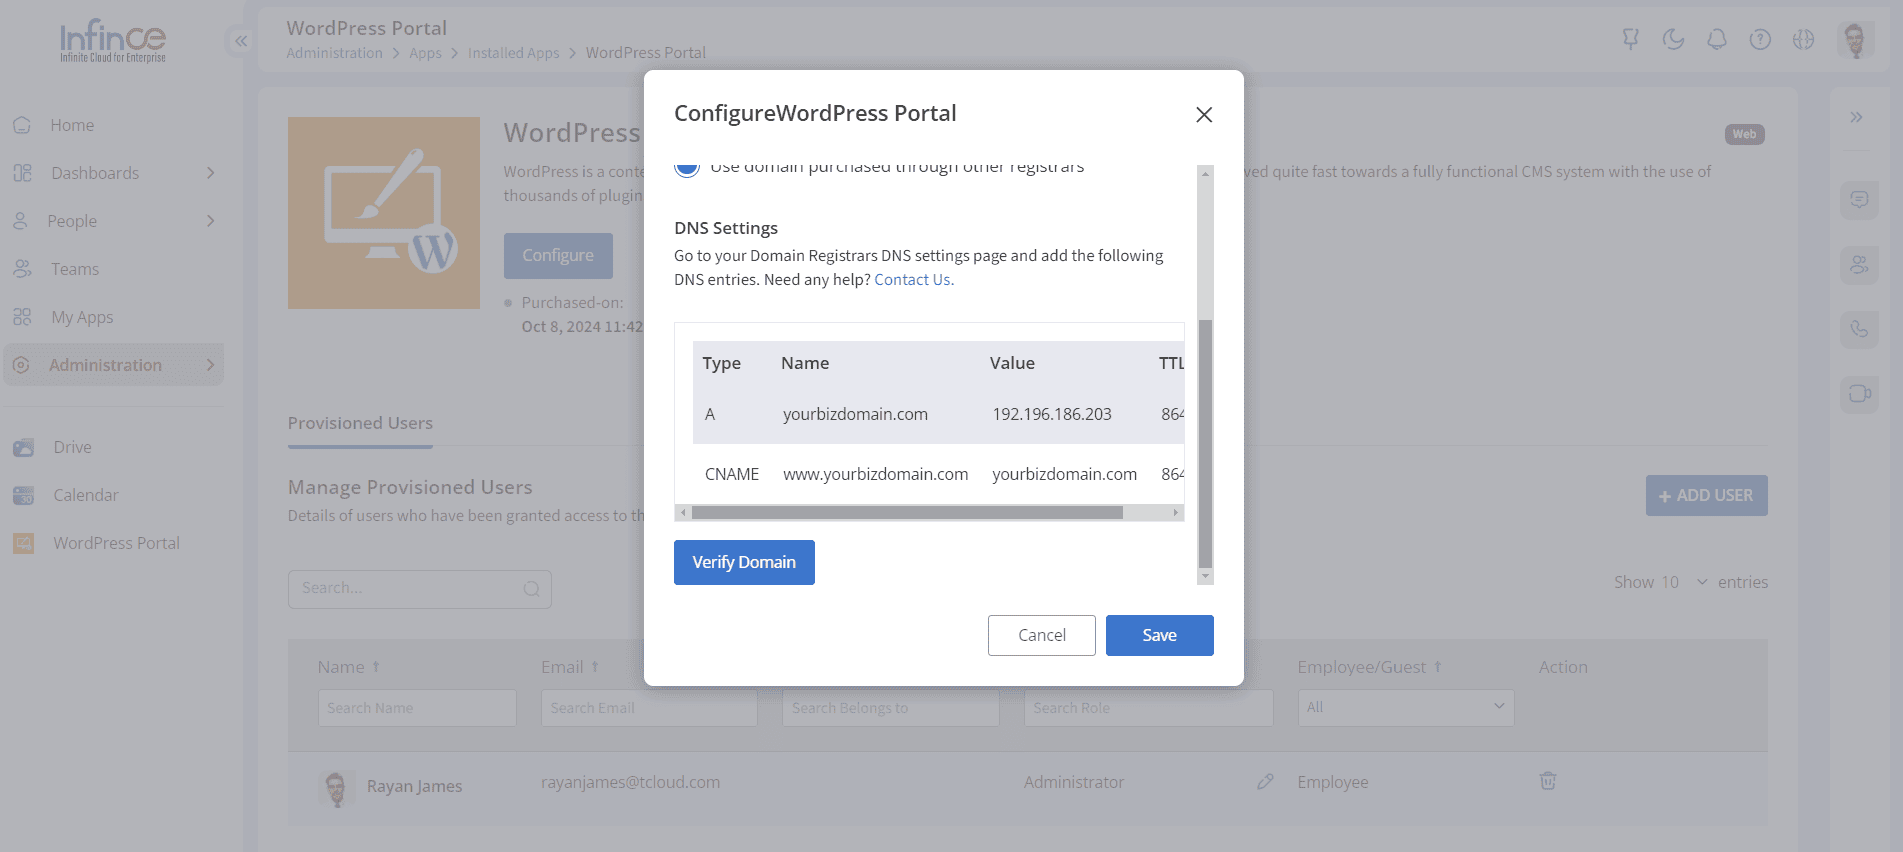
Task: Open the Employee/Guest 'All' dropdown
Action: tap(1406, 708)
